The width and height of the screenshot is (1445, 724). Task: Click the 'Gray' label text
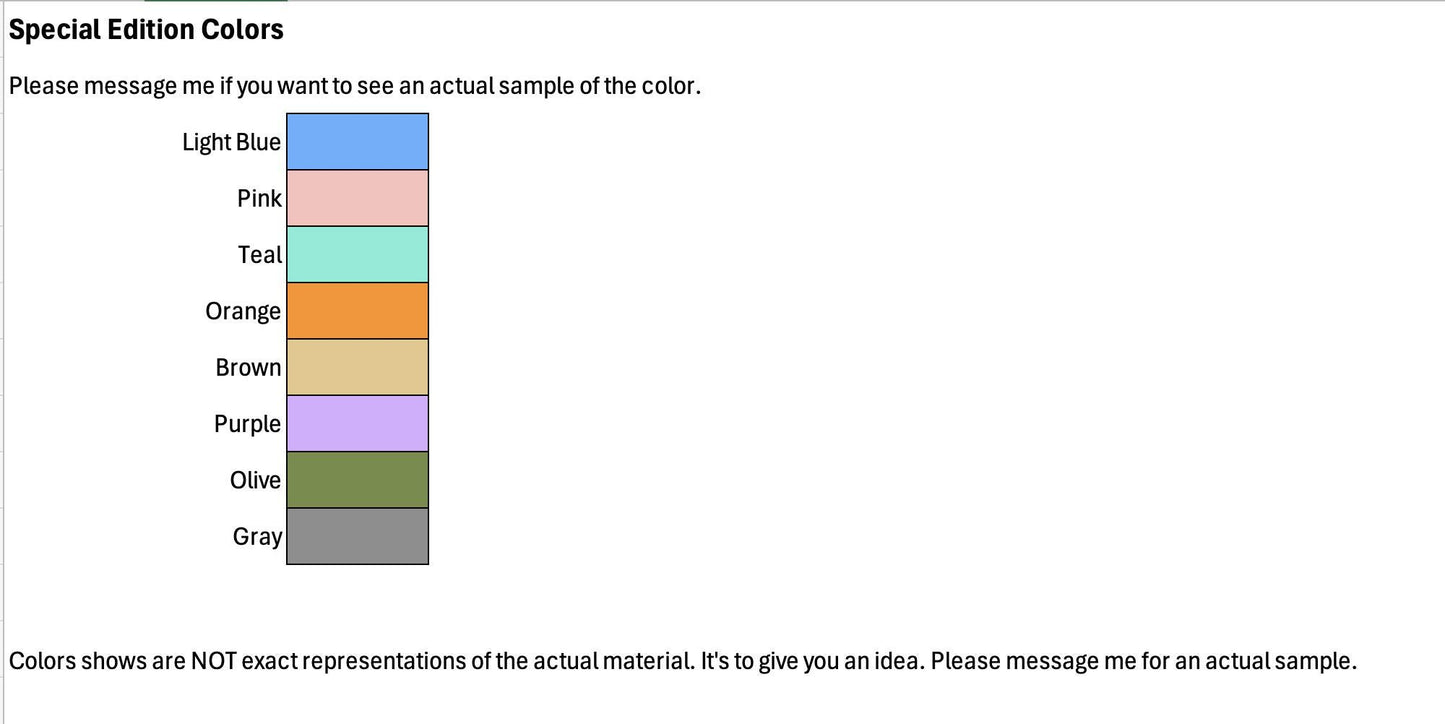[x=257, y=537]
